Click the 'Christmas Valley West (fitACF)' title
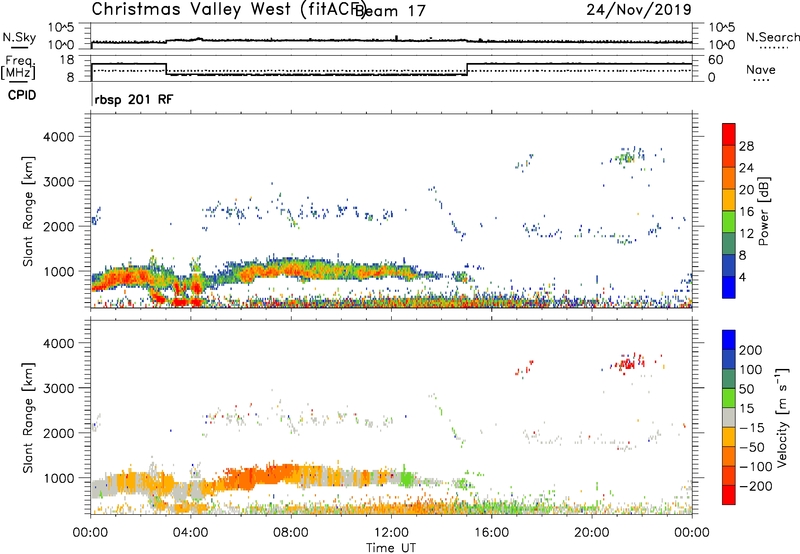The height and width of the screenshot is (554, 800). tap(228, 10)
